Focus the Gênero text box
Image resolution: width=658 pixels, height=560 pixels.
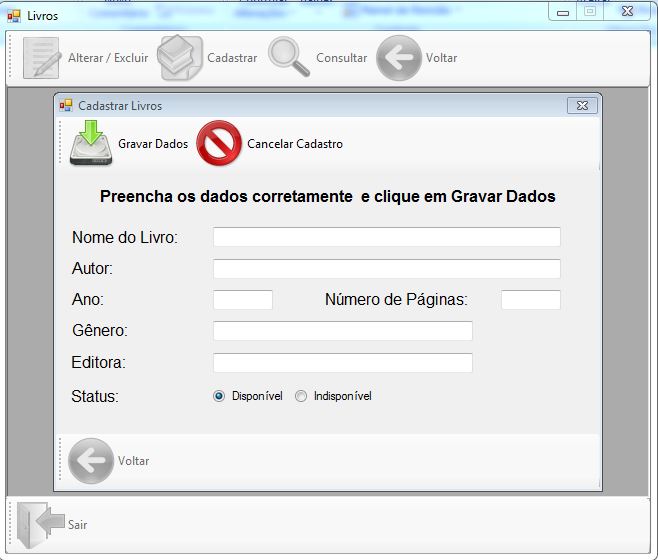[342, 331]
